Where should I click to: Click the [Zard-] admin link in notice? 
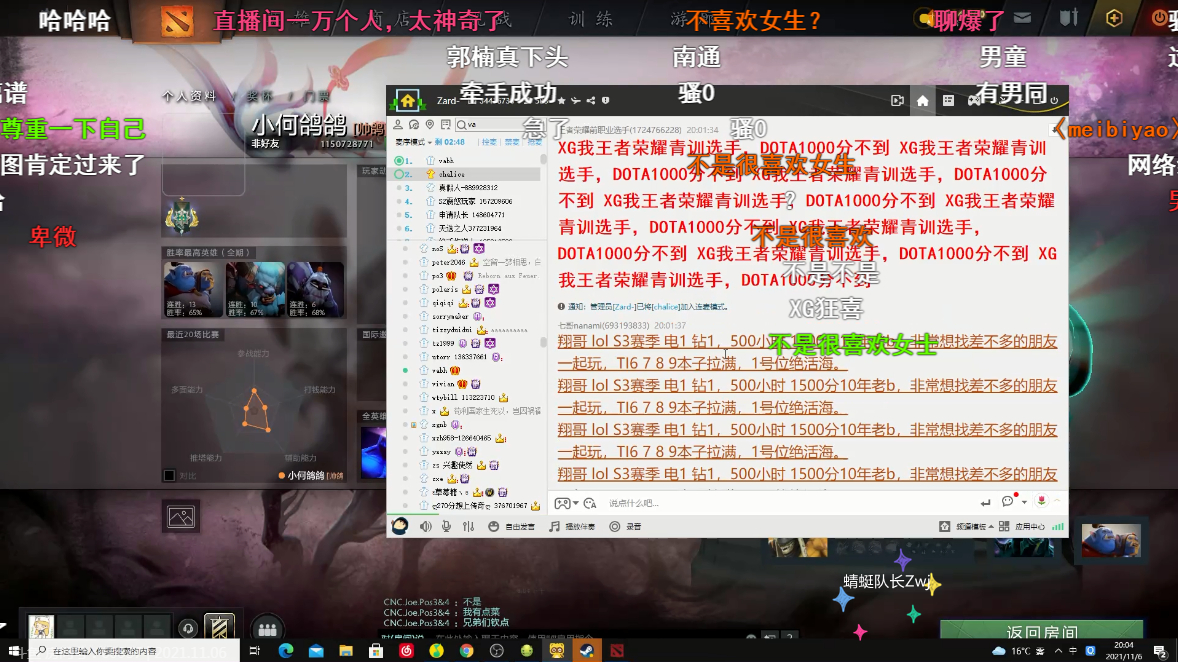624,307
